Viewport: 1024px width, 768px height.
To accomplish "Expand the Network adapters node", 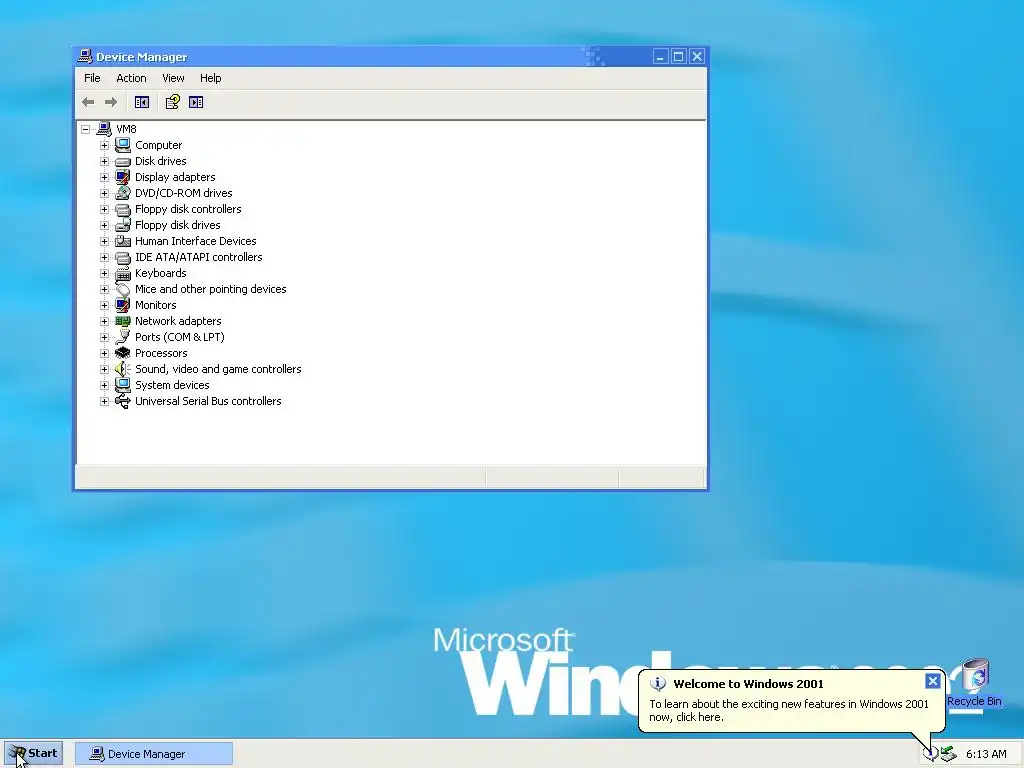I will pos(104,321).
